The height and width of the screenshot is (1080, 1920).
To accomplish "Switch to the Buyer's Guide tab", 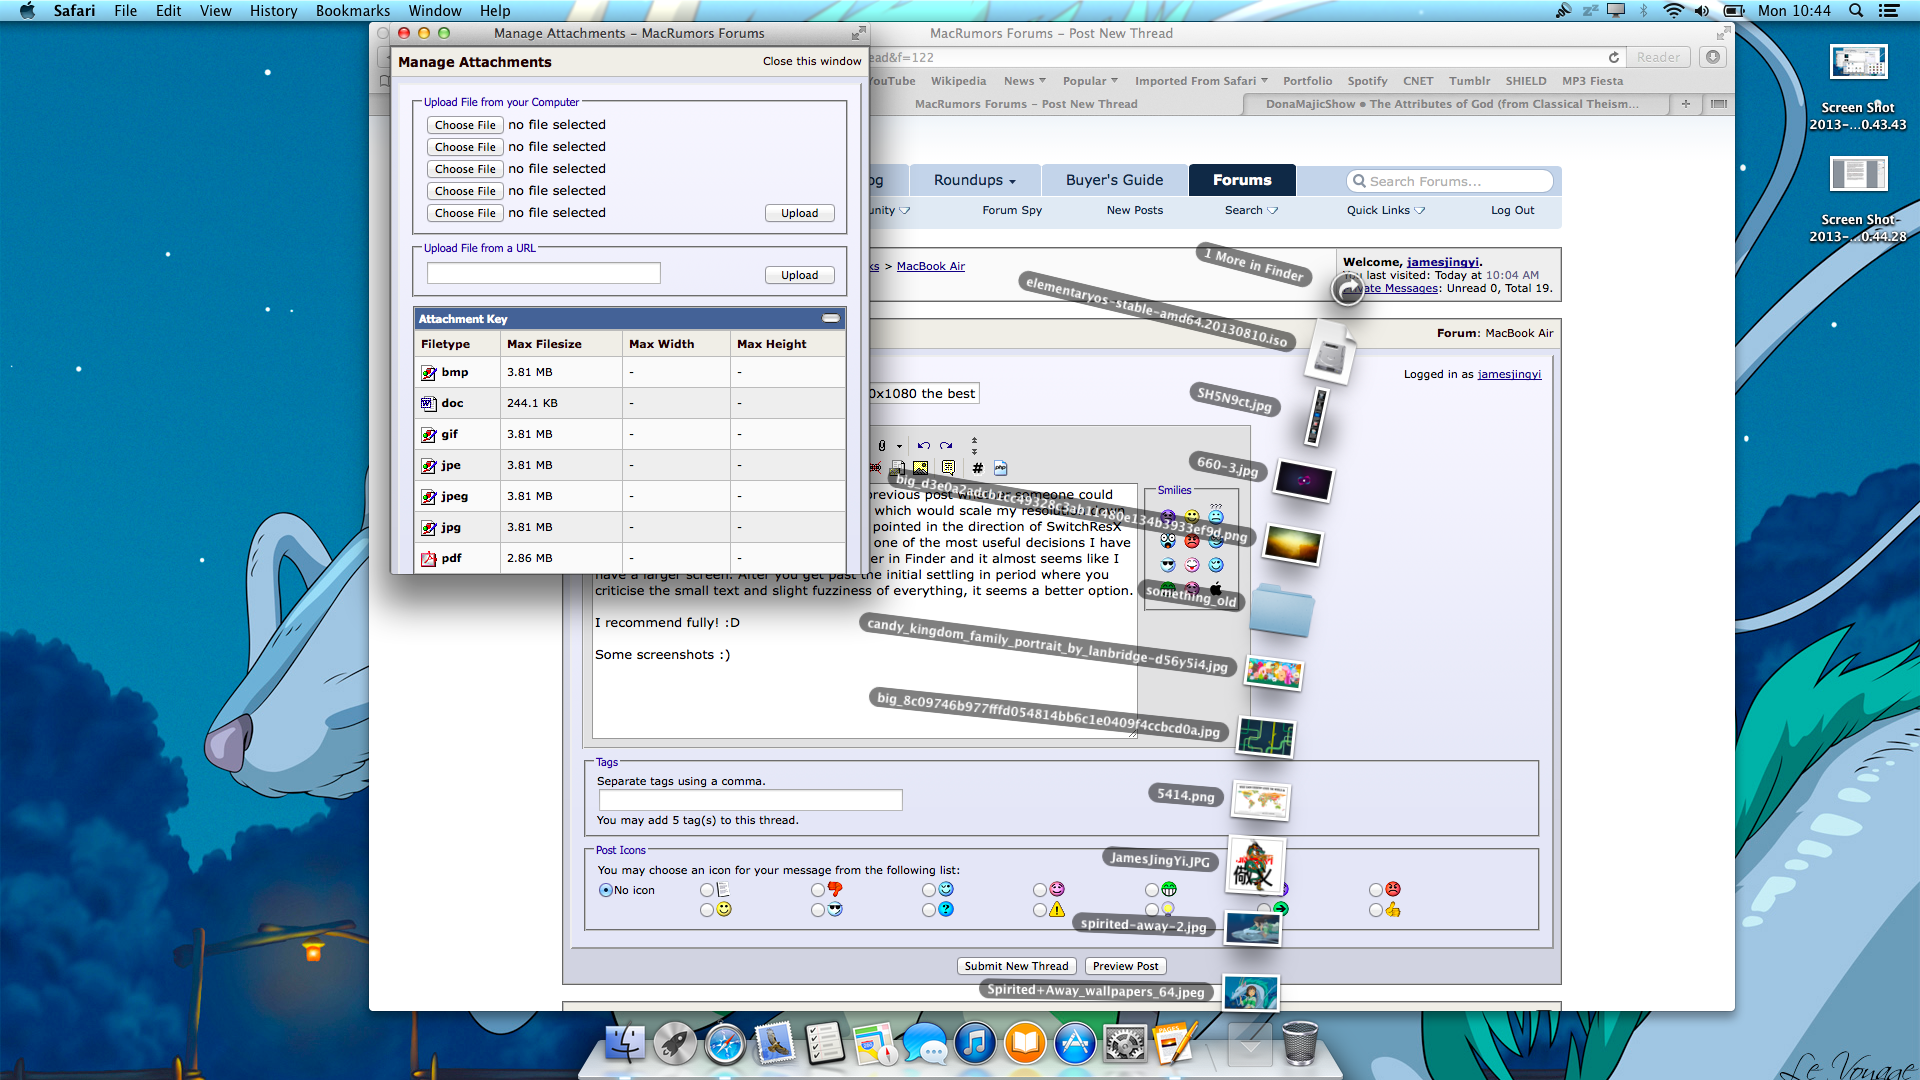I will 1114,180.
